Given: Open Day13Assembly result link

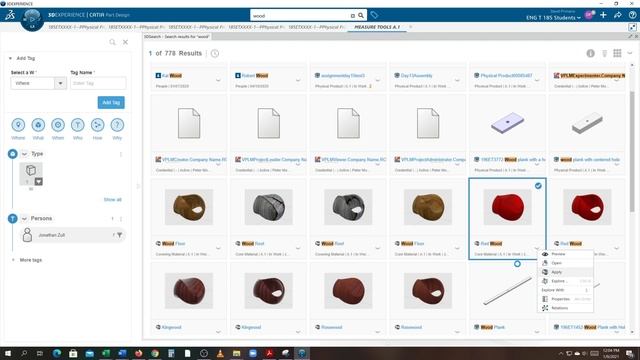Looking at the screenshot, I should click(x=416, y=76).
